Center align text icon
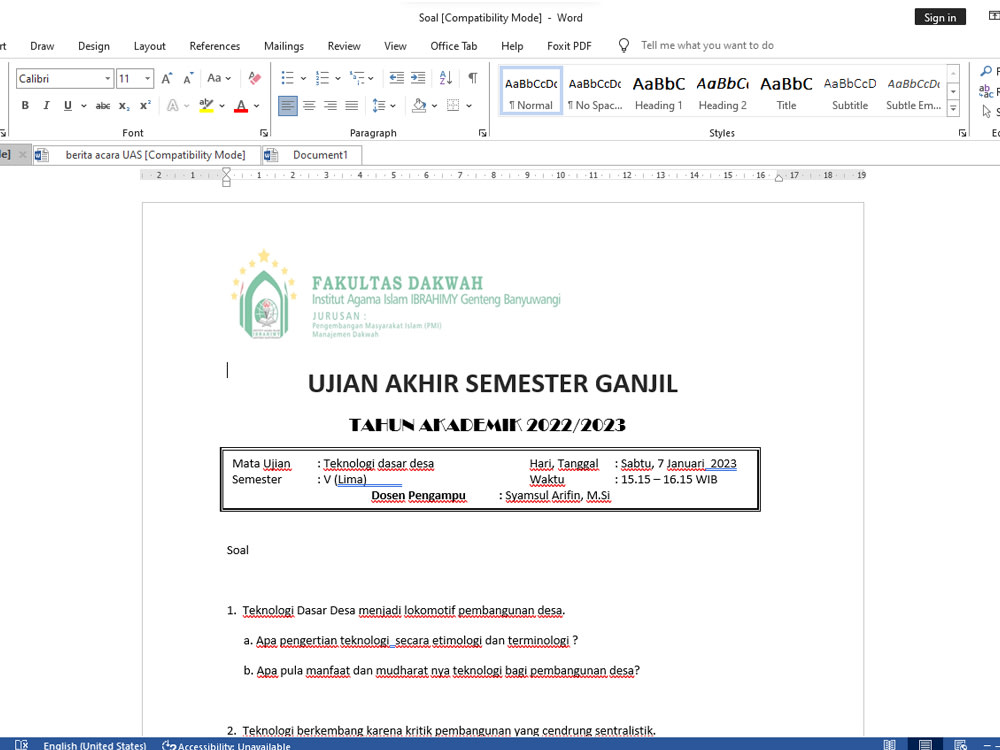Image resolution: width=1000 pixels, height=750 pixels. point(309,105)
